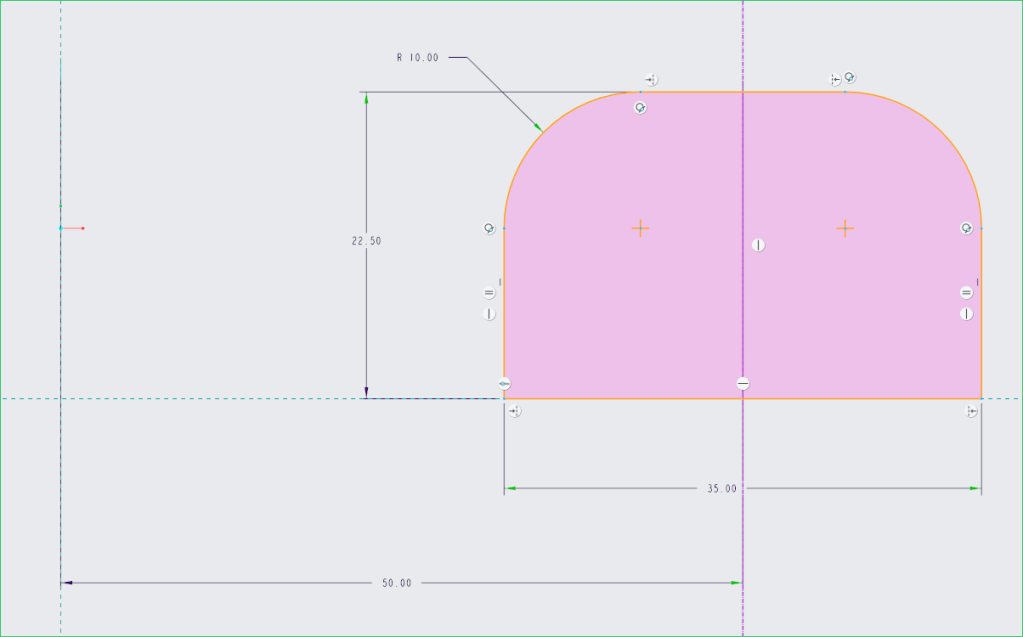This screenshot has width=1023, height=637.
Task: Select the equal-length constraint on the right edge
Action: click(x=966, y=292)
